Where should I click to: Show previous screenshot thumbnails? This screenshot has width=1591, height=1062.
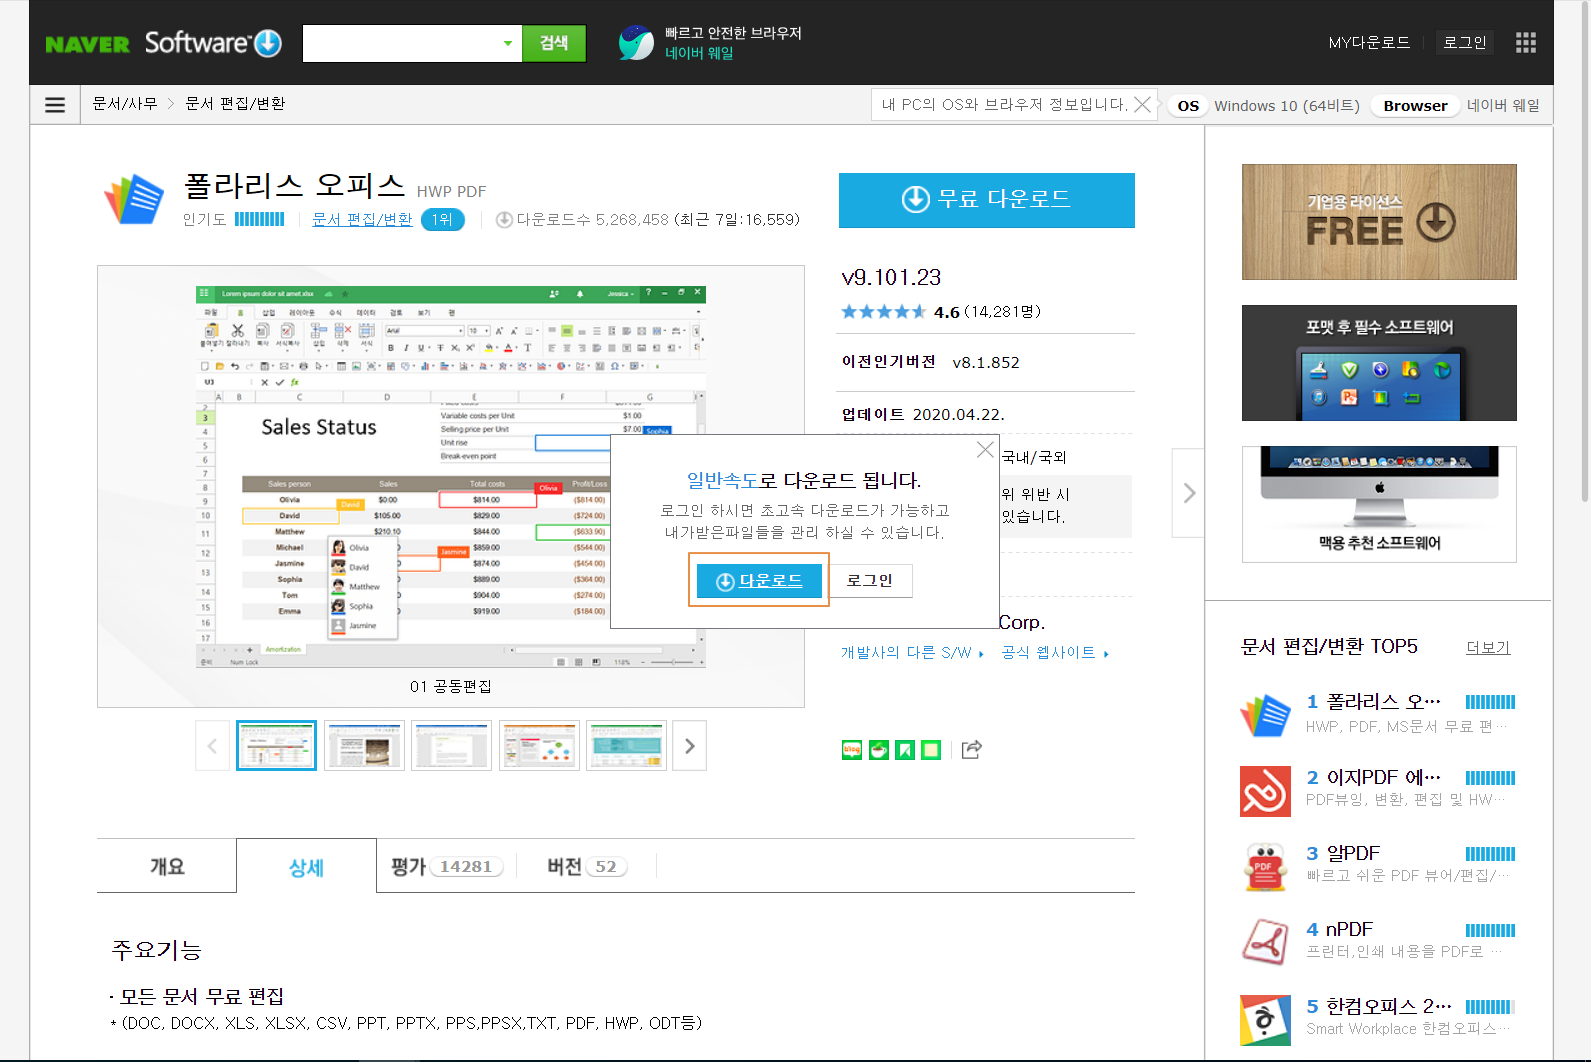coord(212,746)
